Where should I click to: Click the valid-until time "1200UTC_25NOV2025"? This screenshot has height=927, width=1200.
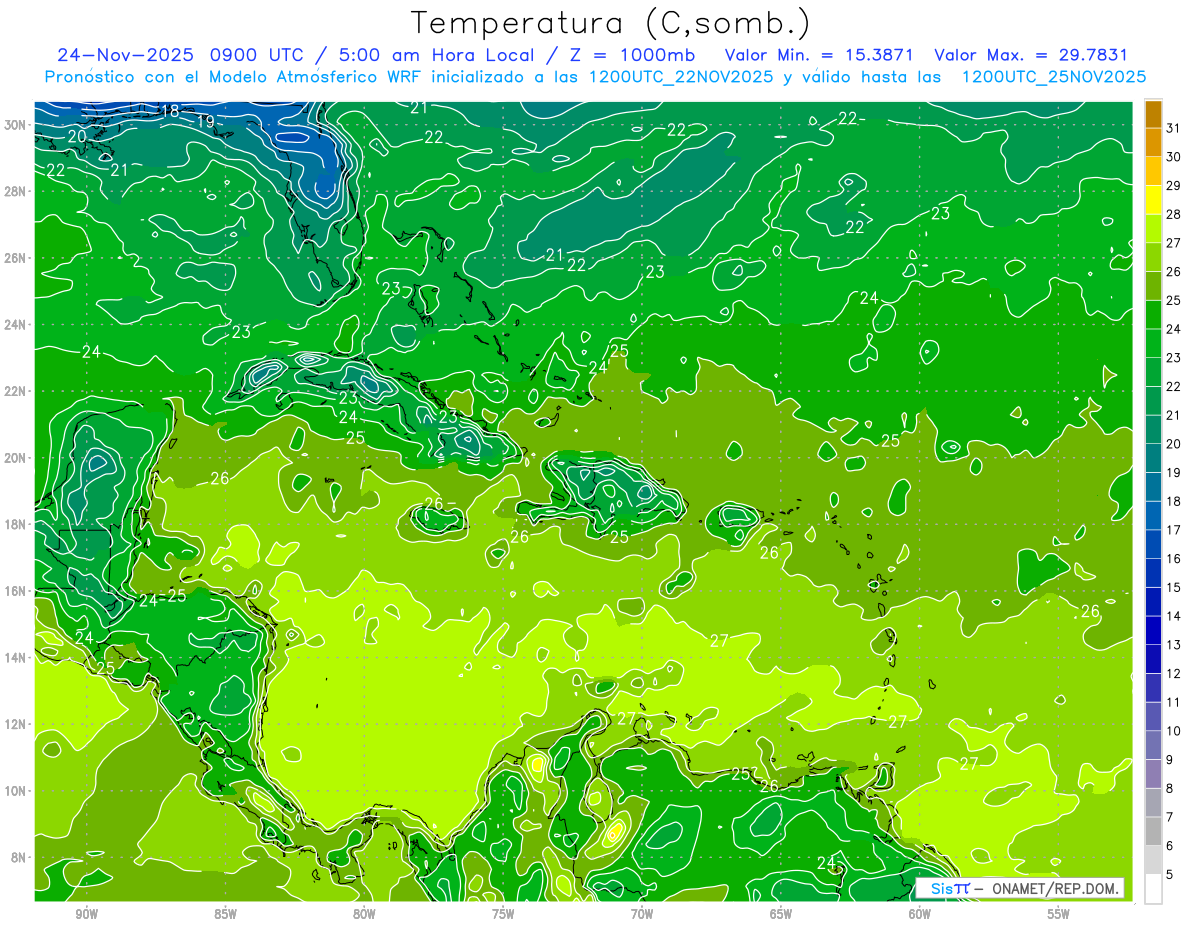pos(1053,77)
